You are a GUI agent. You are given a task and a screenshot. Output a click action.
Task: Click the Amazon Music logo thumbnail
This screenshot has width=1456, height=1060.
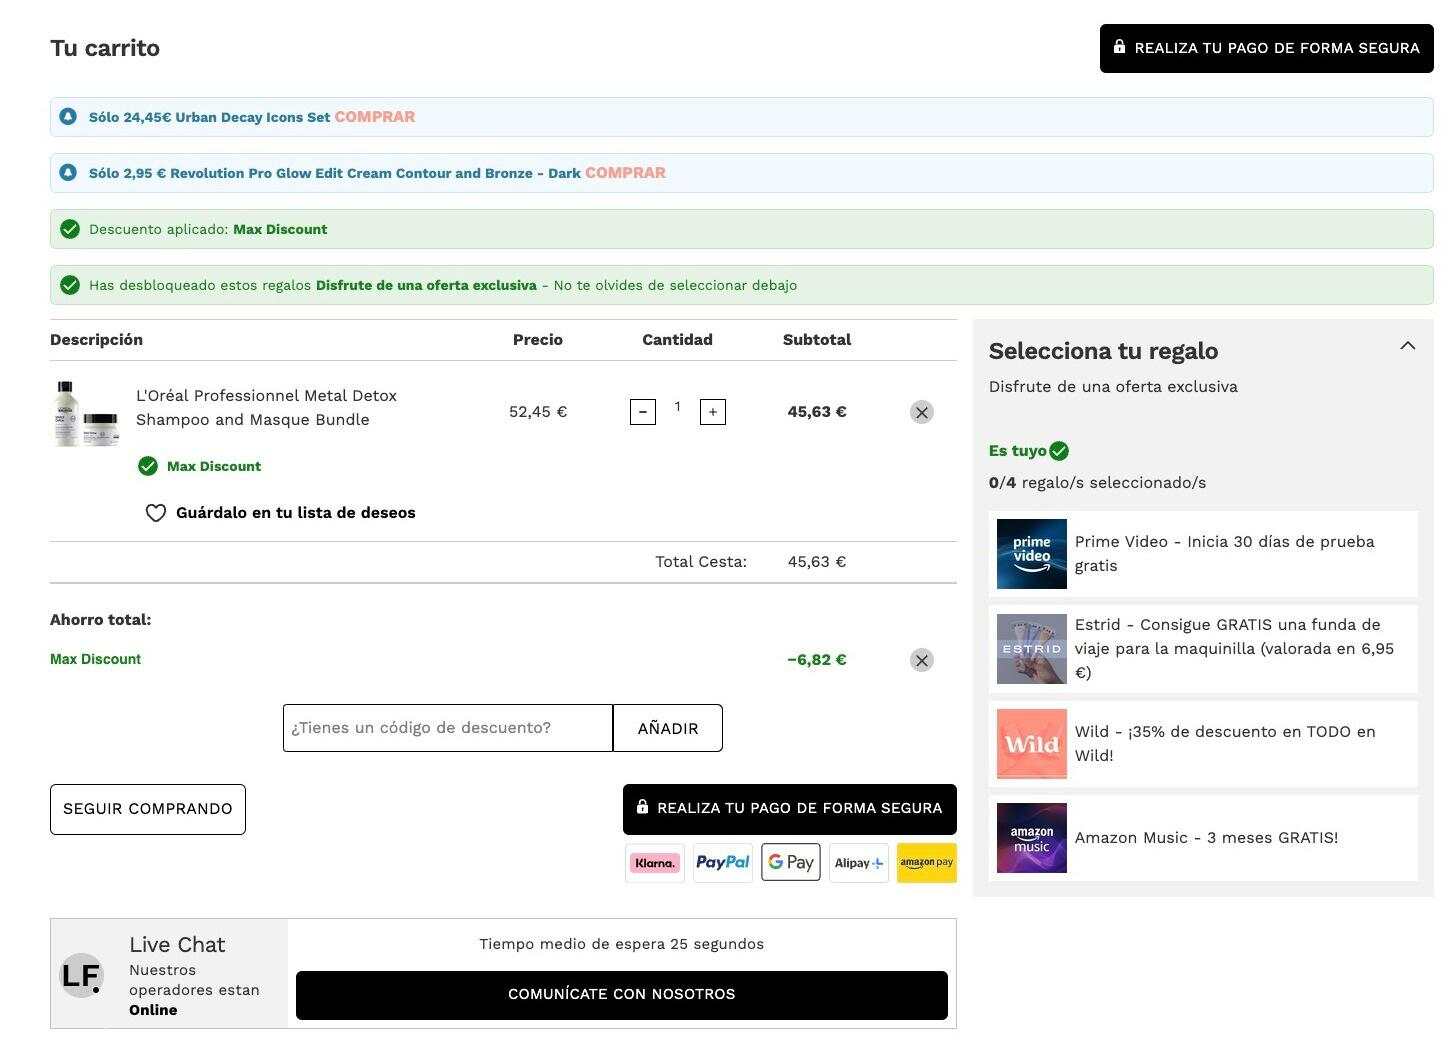(1032, 838)
